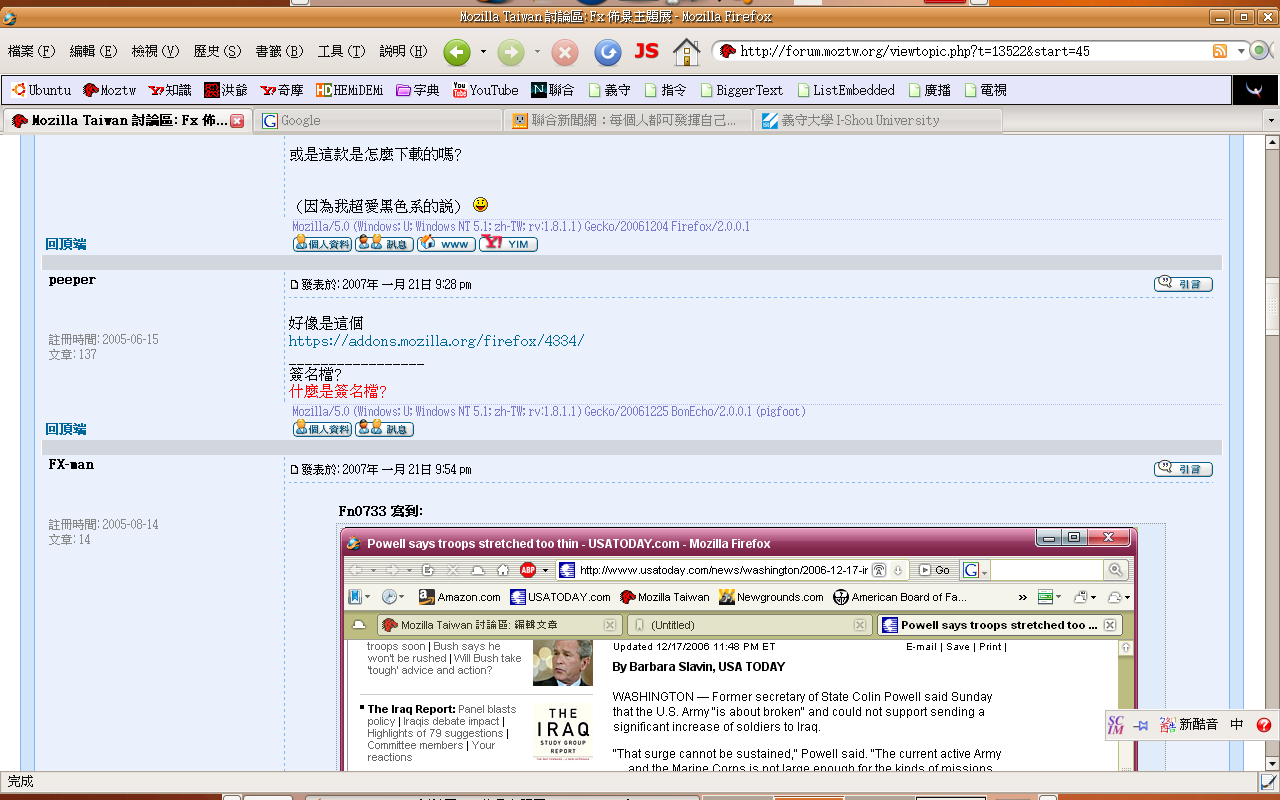The height and width of the screenshot is (800, 1280).
Task: Open the 書籤 (Bookmarks) menu
Action: 279,51
